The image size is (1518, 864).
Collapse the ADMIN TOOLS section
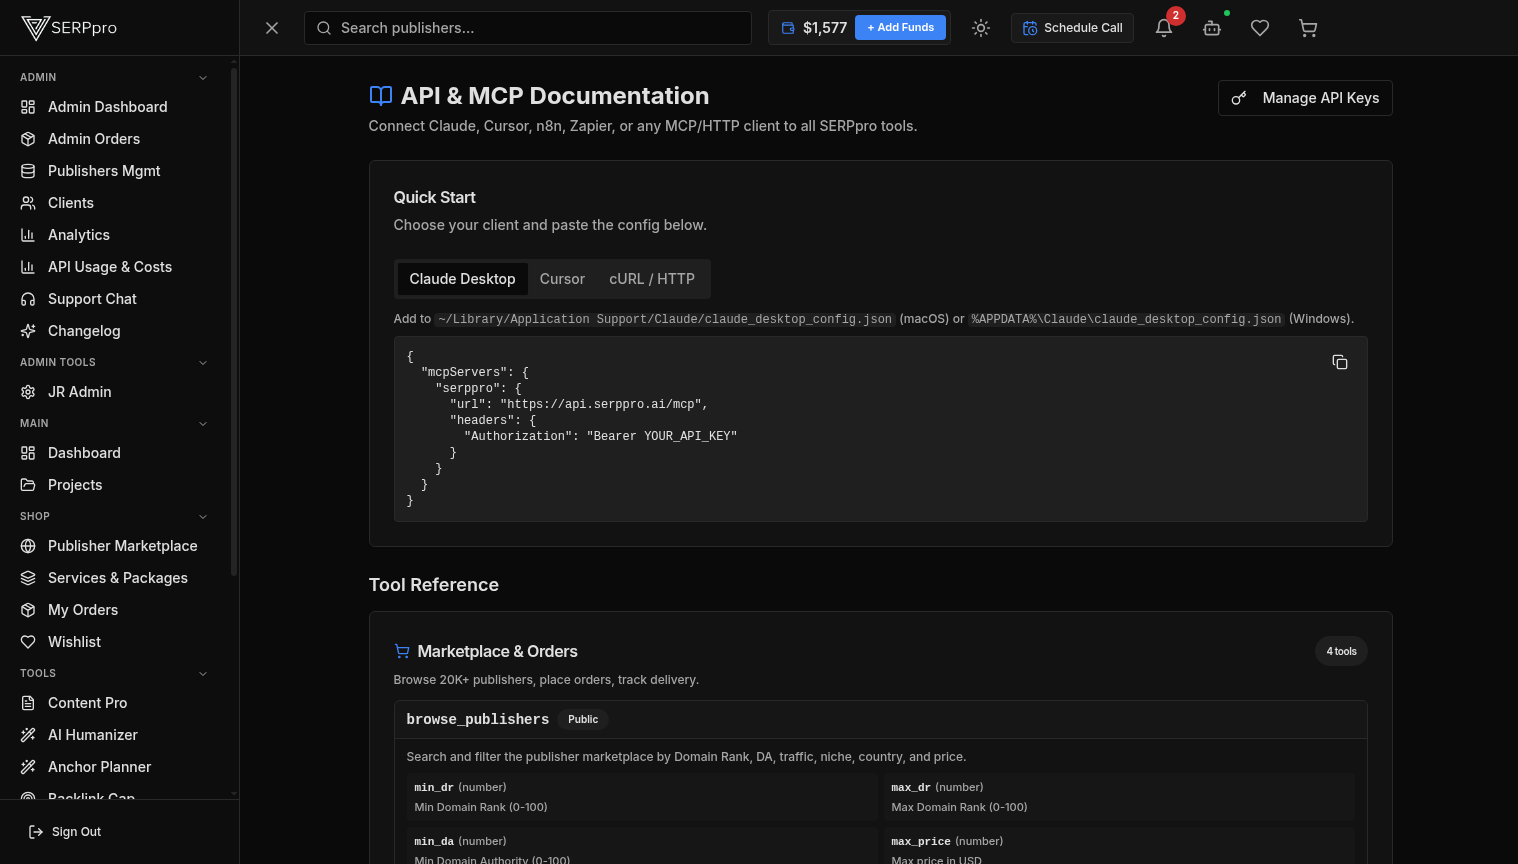(x=203, y=362)
